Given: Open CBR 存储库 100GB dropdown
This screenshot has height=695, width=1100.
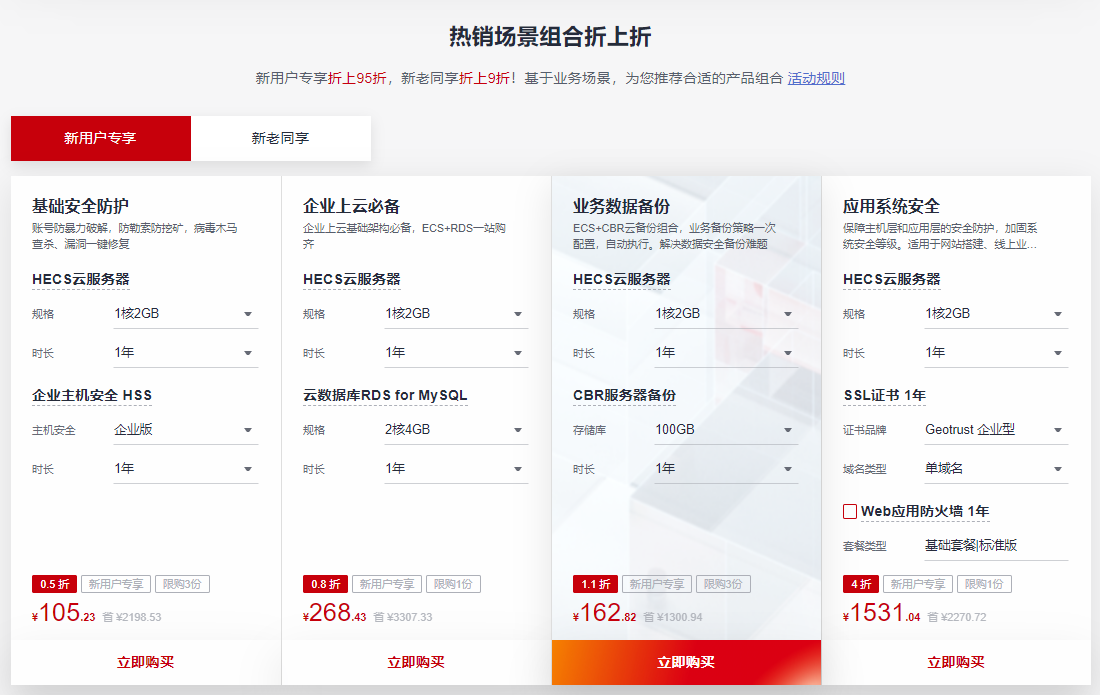Looking at the screenshot, I should point(725,430).
